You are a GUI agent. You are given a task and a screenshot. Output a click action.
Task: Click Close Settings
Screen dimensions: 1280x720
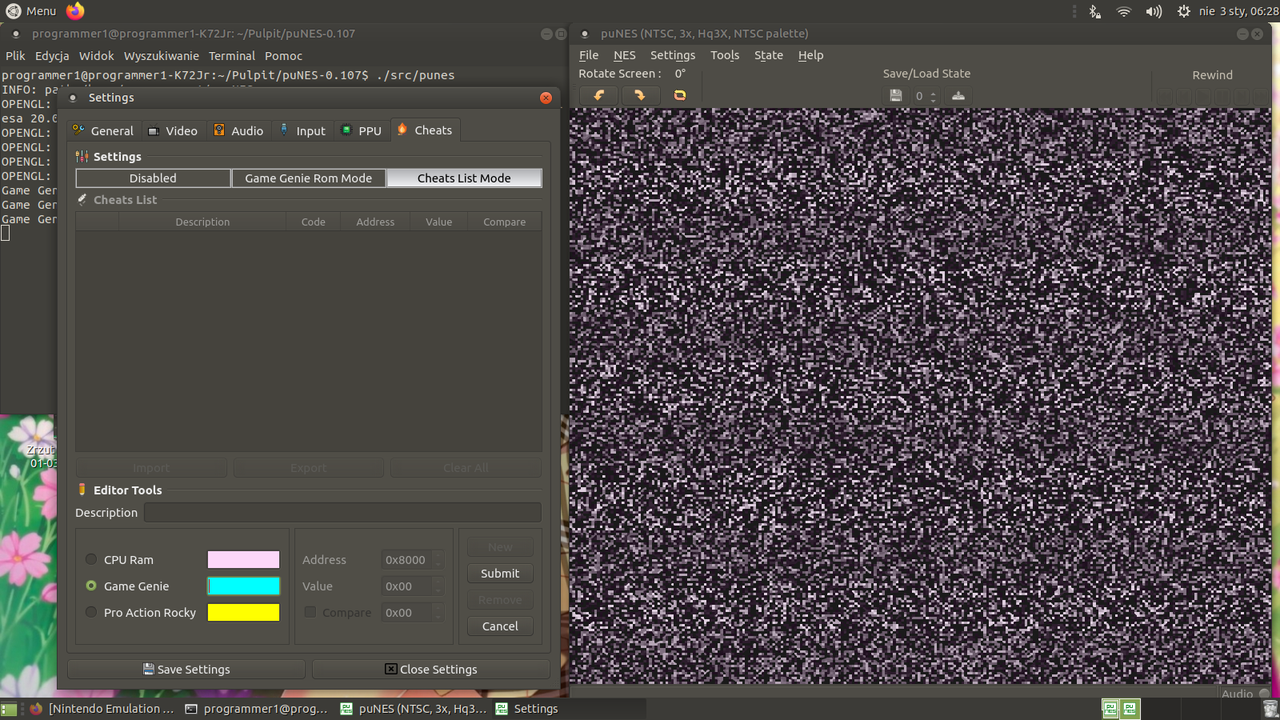pos(431,669)
